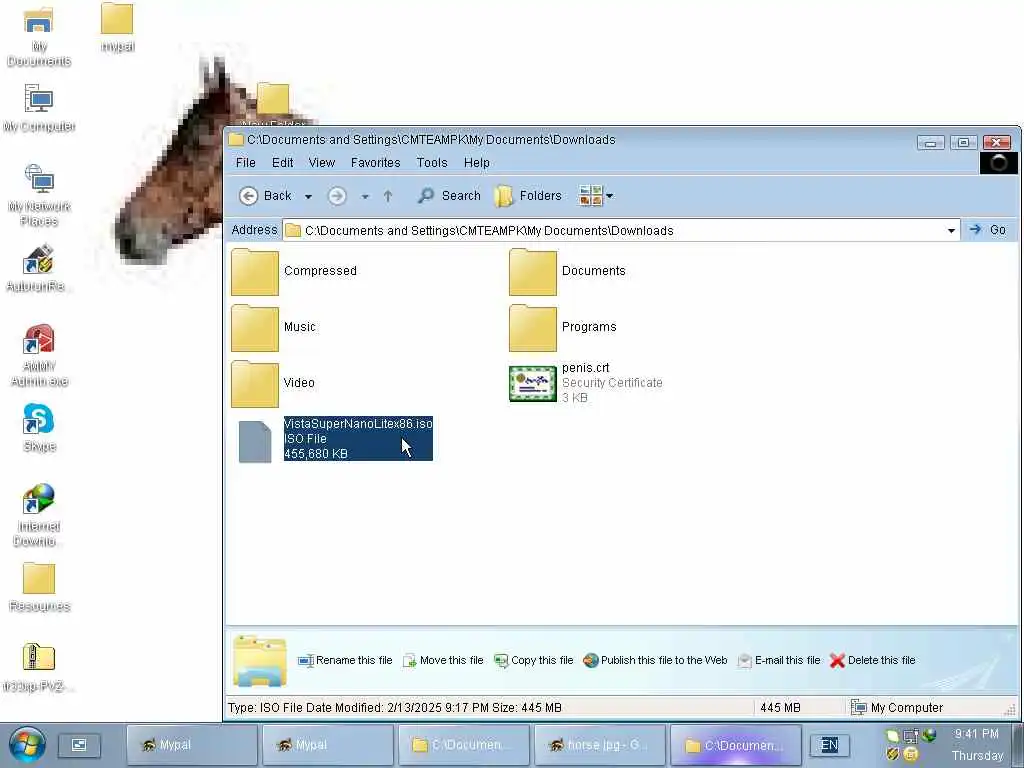Switch to the inactive C:\Documen taskbar button
Screen dimensions: 1024x768
coord(463,745)
